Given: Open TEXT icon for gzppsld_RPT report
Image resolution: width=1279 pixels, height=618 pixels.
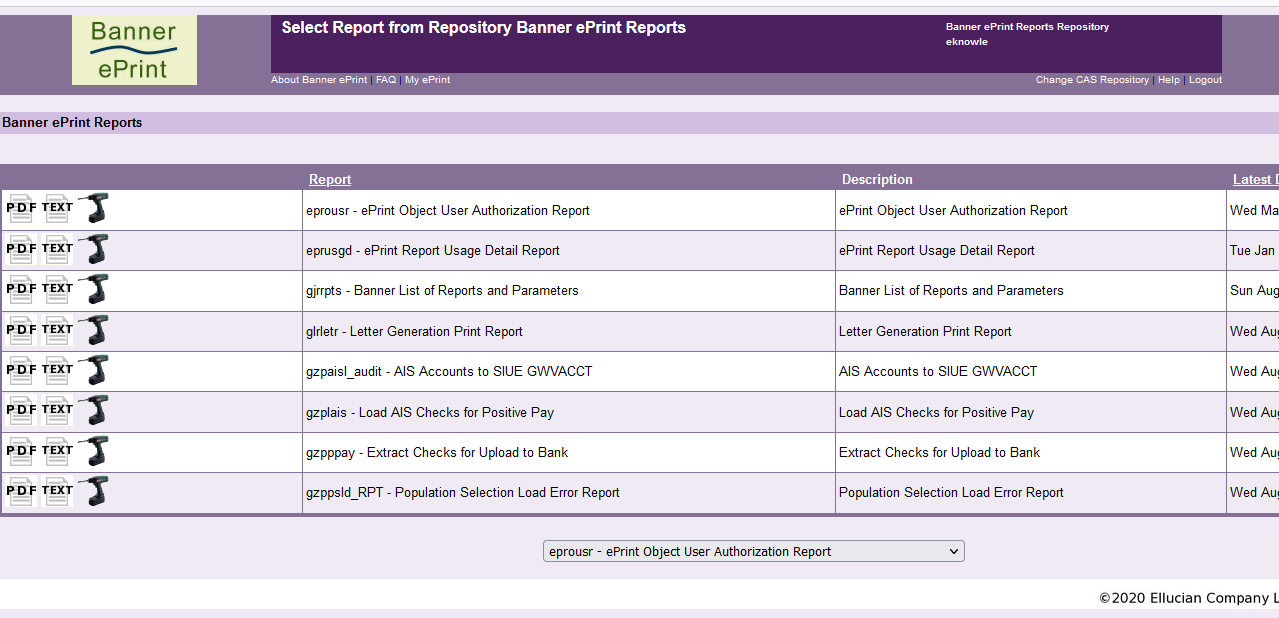Looking at the screenshot, I should point(58,491).
